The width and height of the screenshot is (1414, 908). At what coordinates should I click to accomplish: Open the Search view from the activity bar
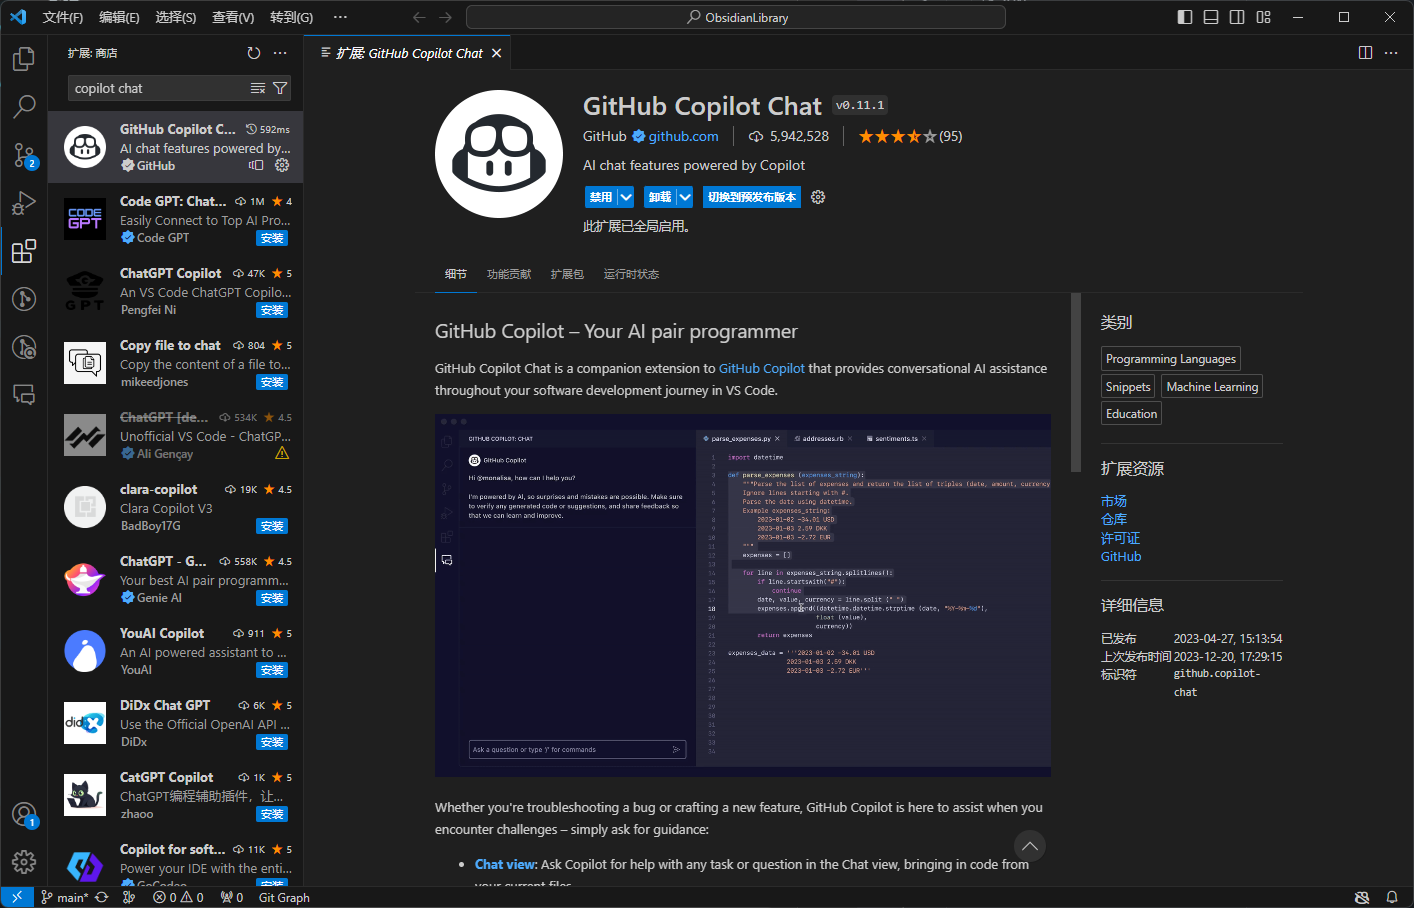(24, 107)
